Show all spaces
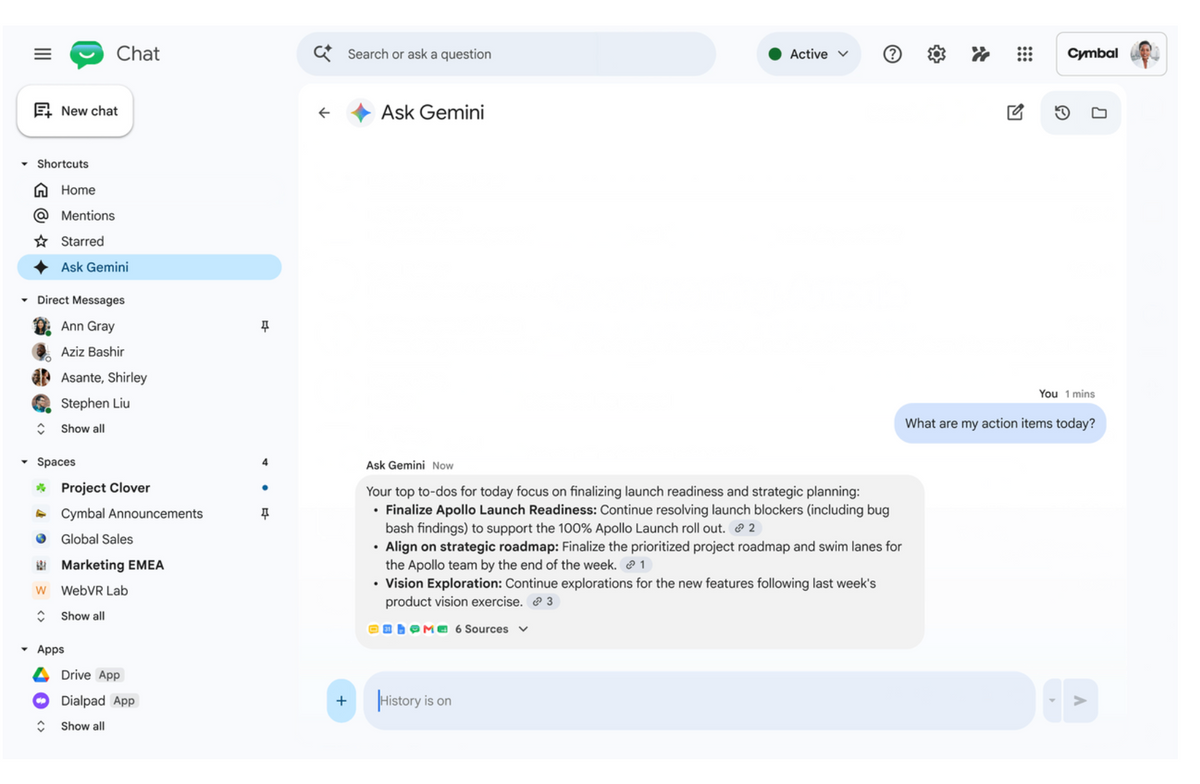This screenshot has width=1200, height=784. [x=82, y=617]
